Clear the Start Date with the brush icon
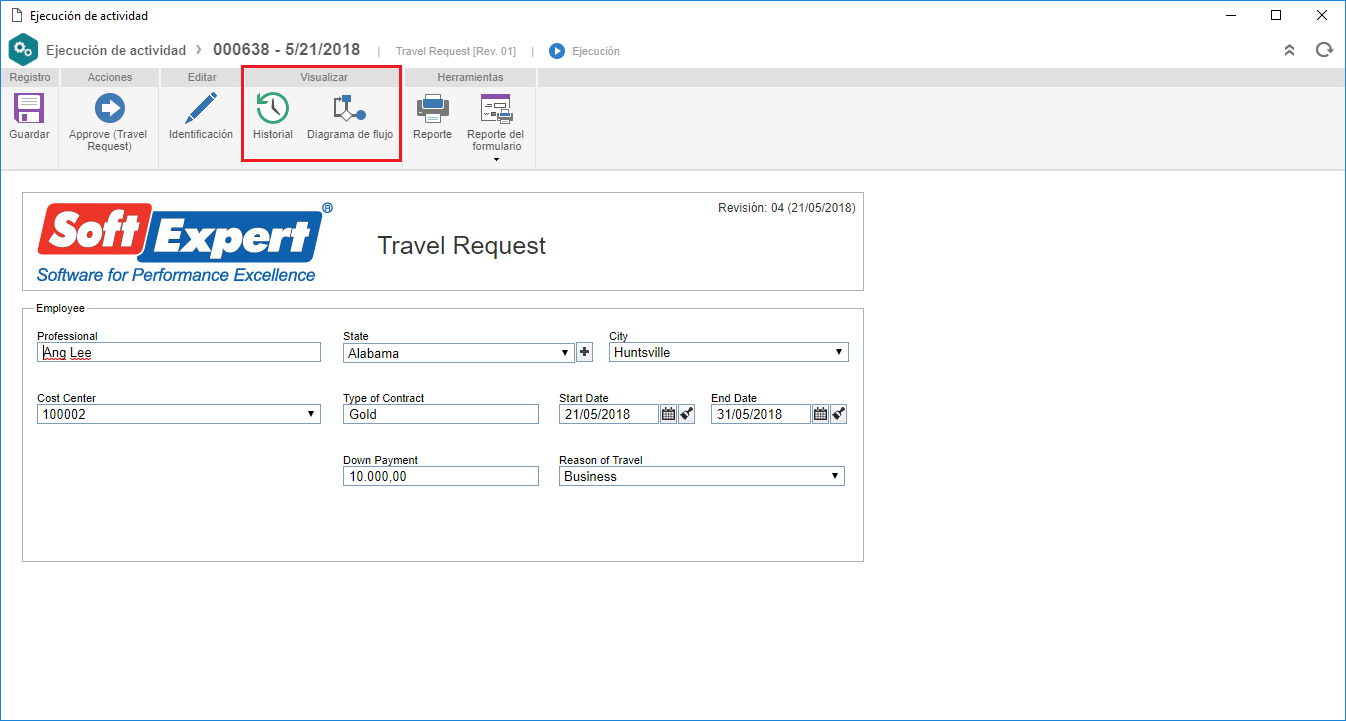The image size is (1346, 721). coord(686,414)
